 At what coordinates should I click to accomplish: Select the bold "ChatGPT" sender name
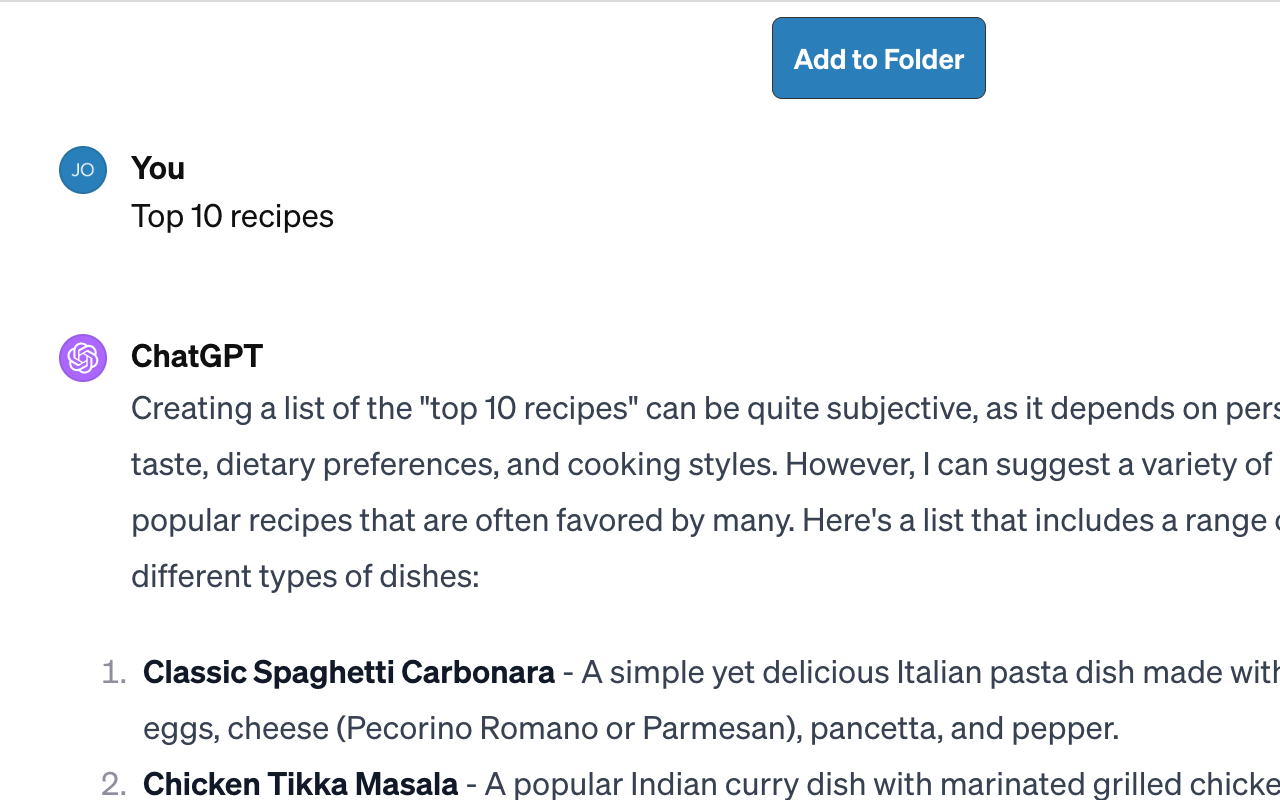coord(197,356)
